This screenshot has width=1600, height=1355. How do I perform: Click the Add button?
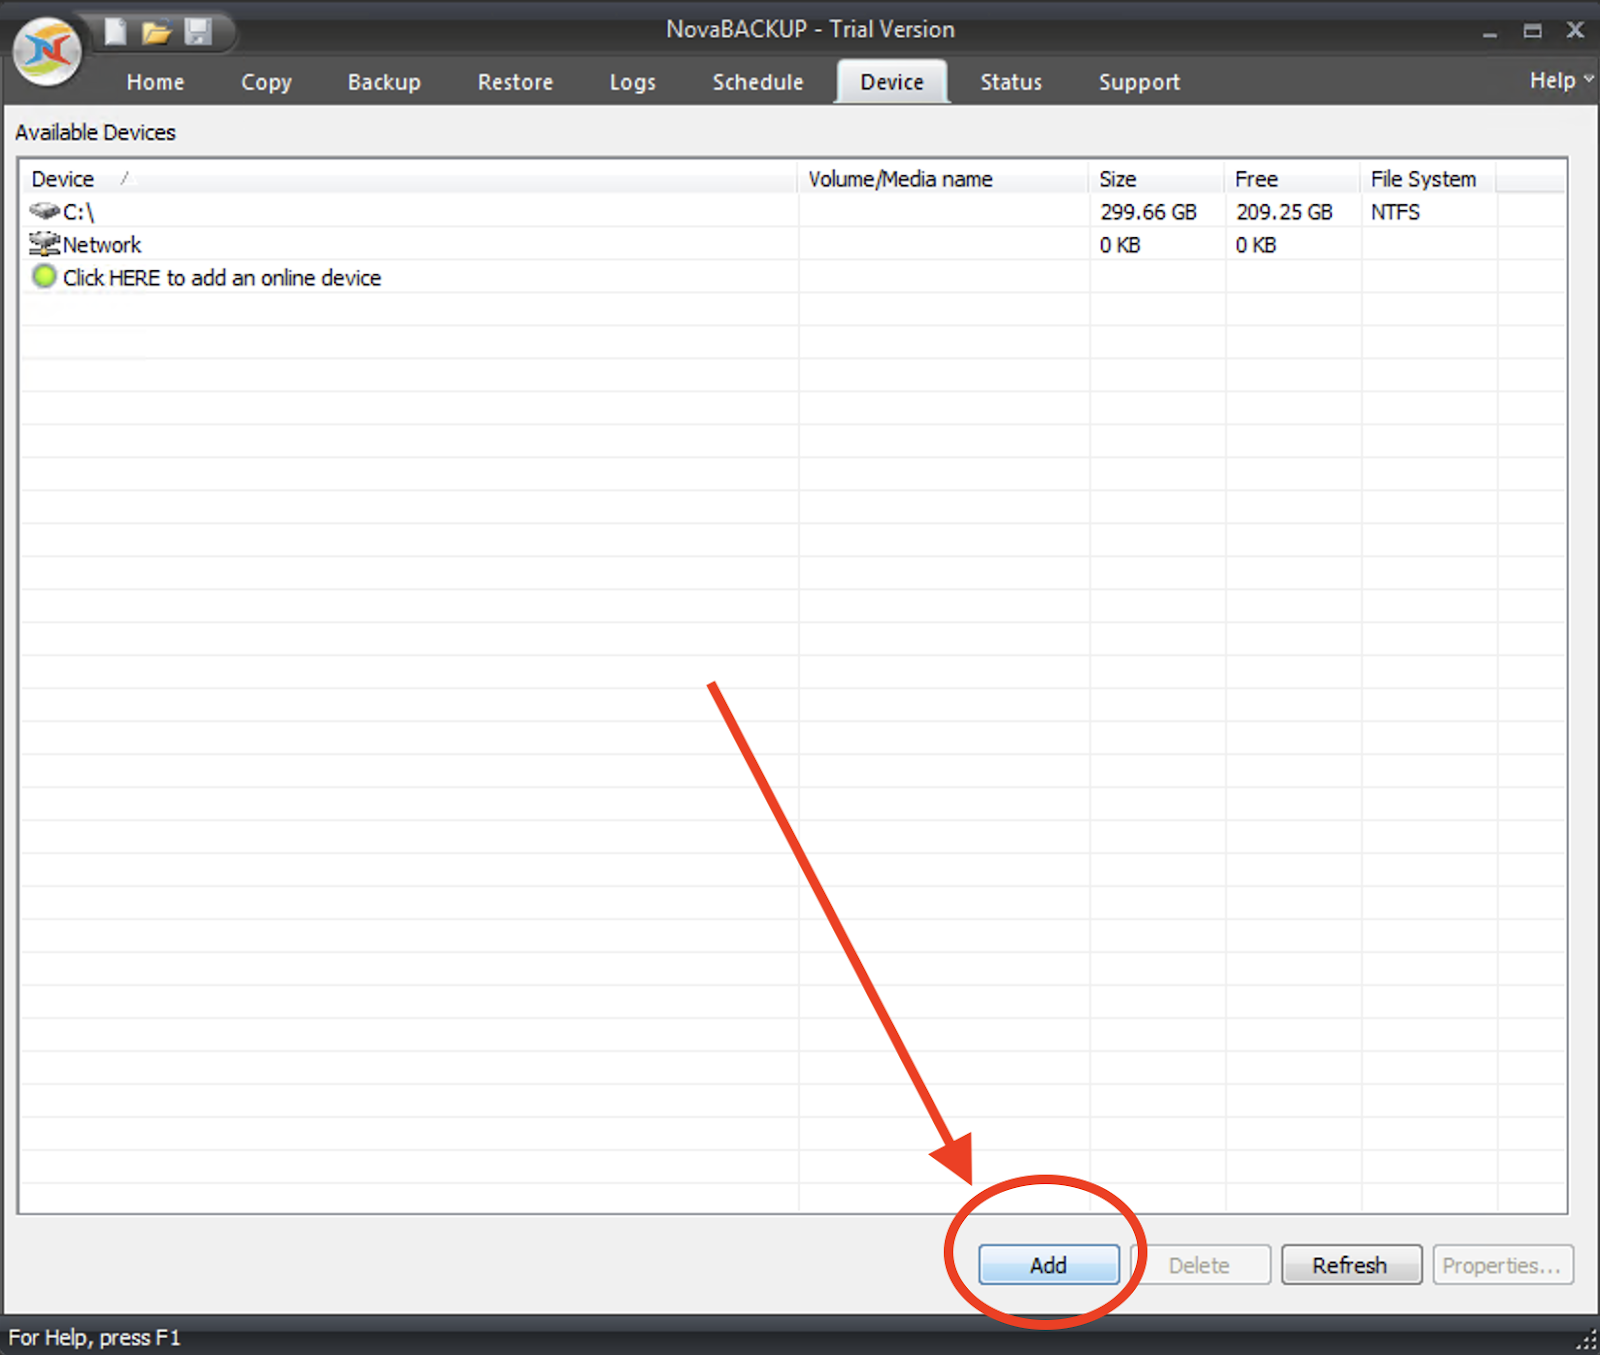pyautogui.click(x=1049, y=1265)
